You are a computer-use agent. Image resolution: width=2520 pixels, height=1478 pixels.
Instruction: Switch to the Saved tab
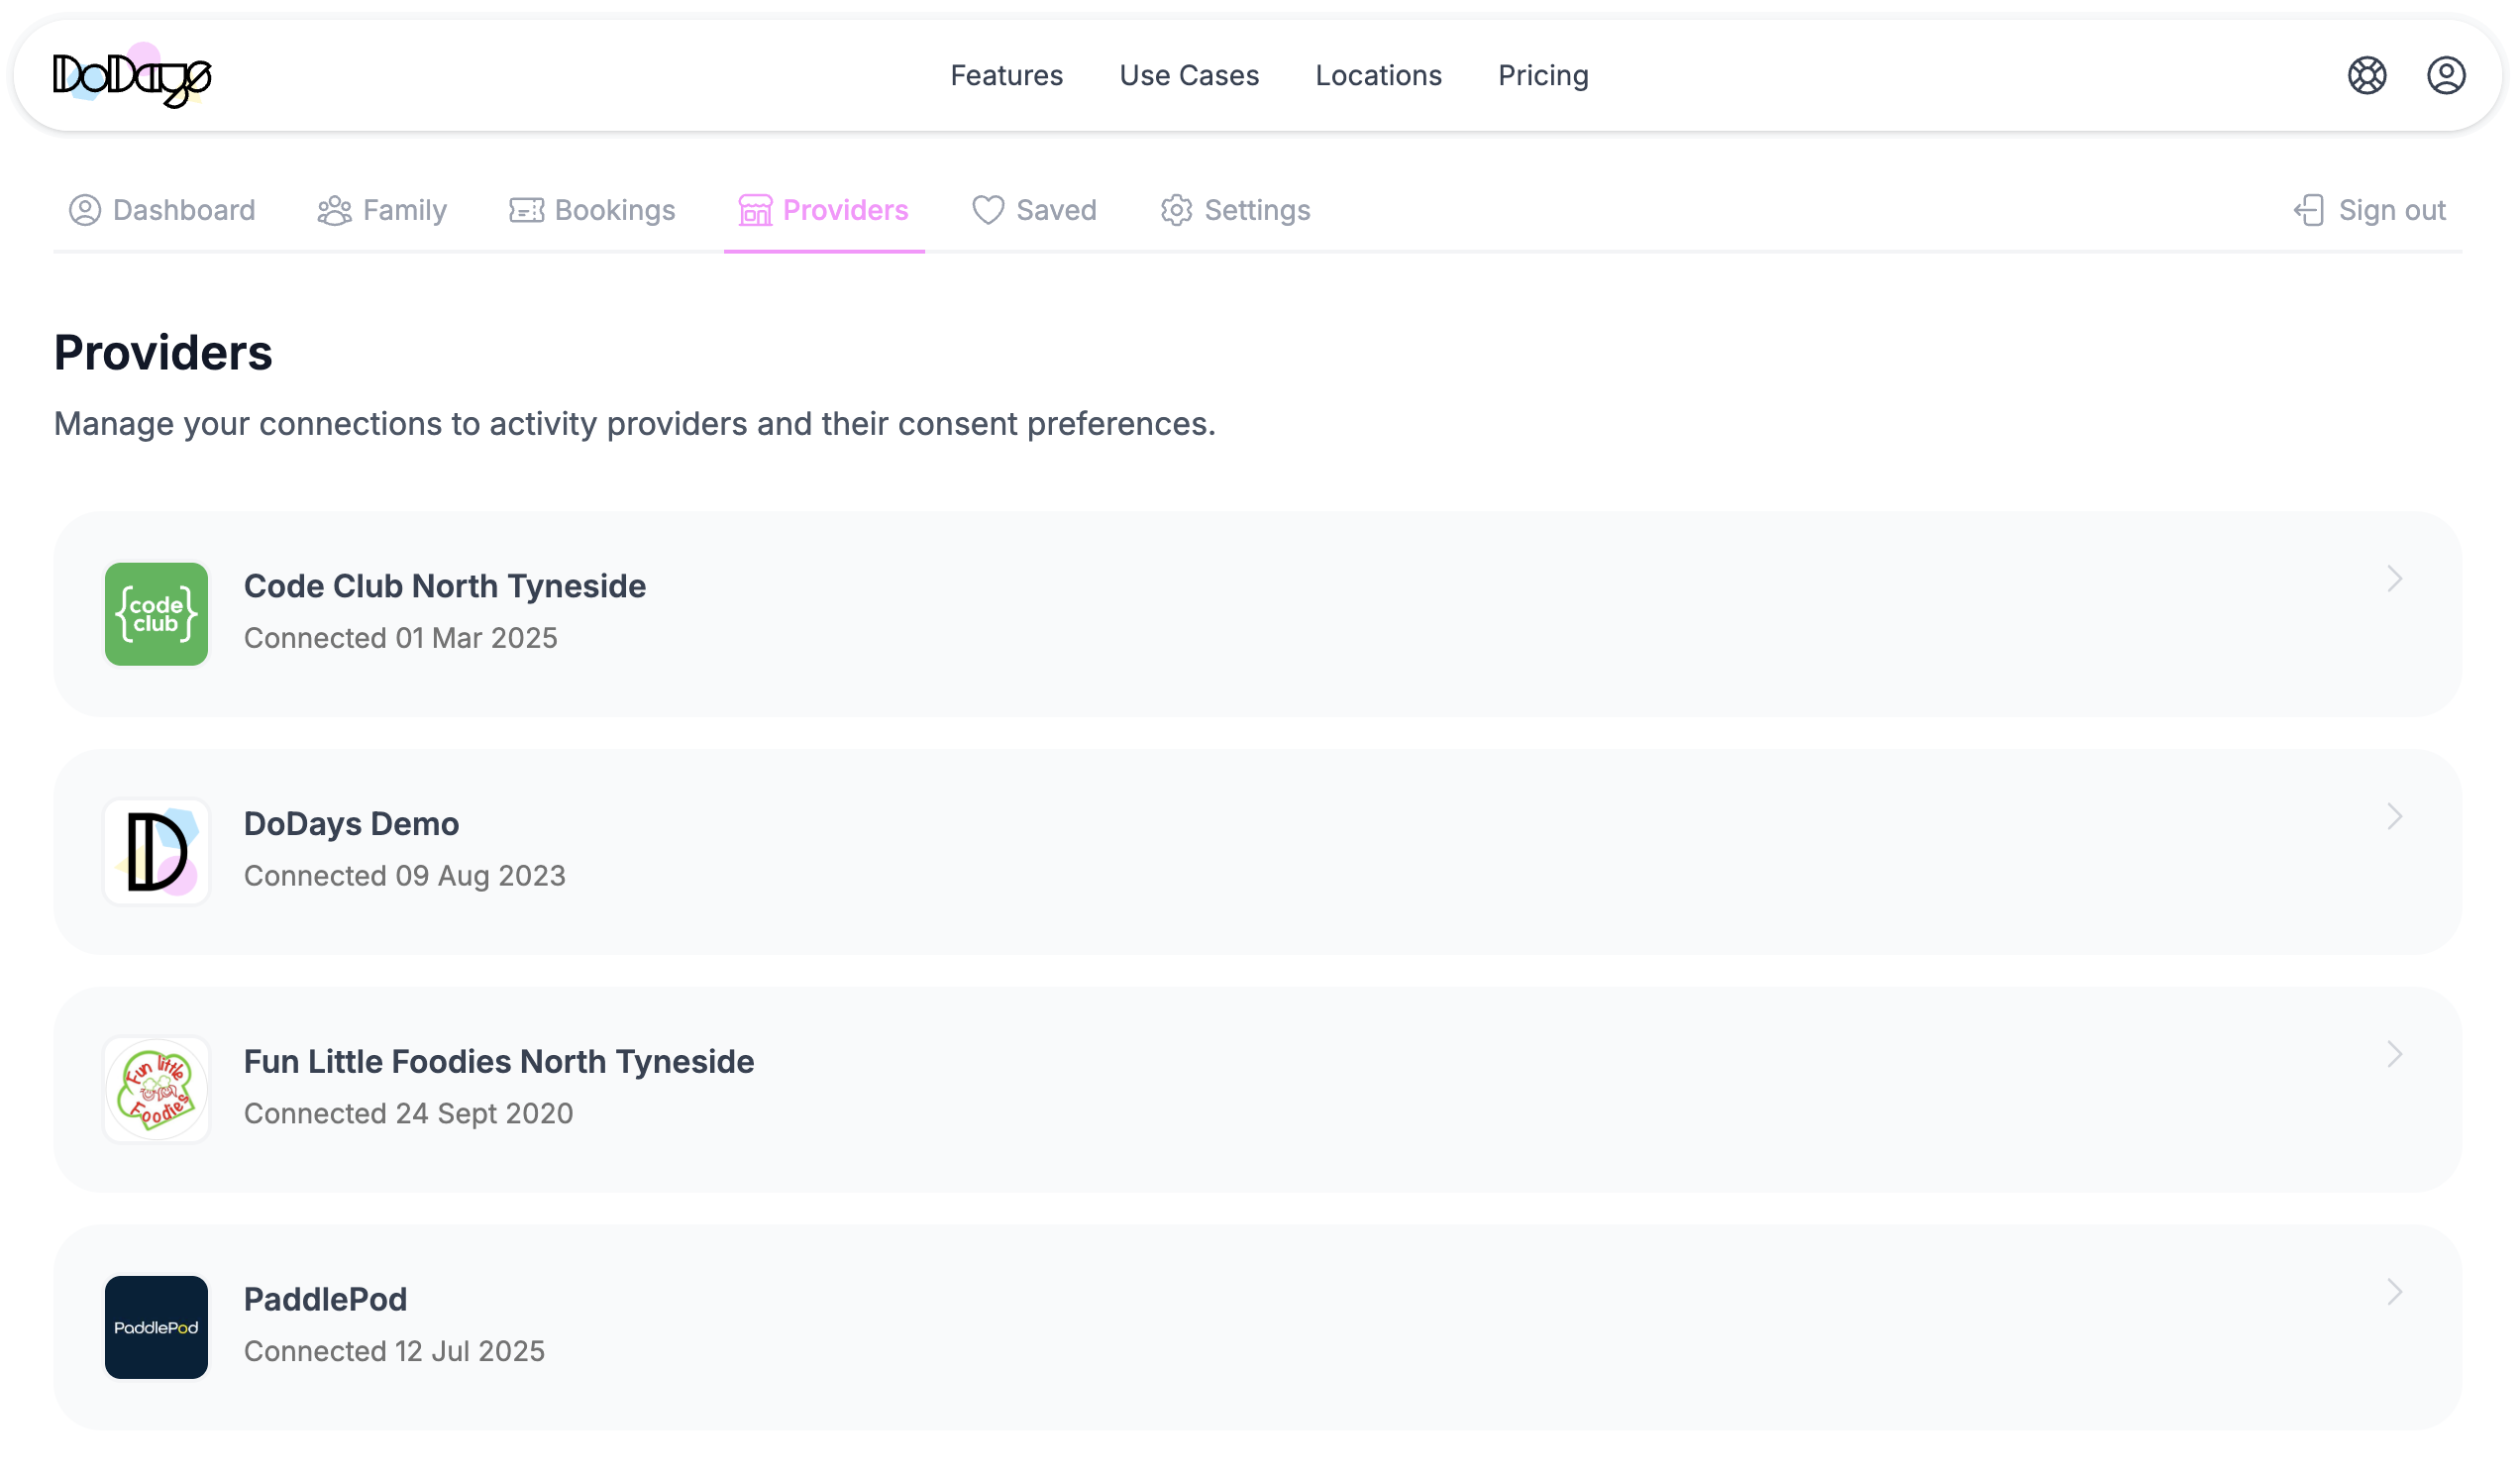pos(1034,210)
